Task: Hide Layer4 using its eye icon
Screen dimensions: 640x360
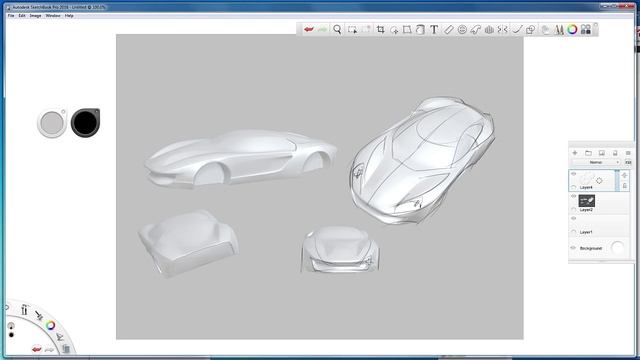Action: point(573,174)
